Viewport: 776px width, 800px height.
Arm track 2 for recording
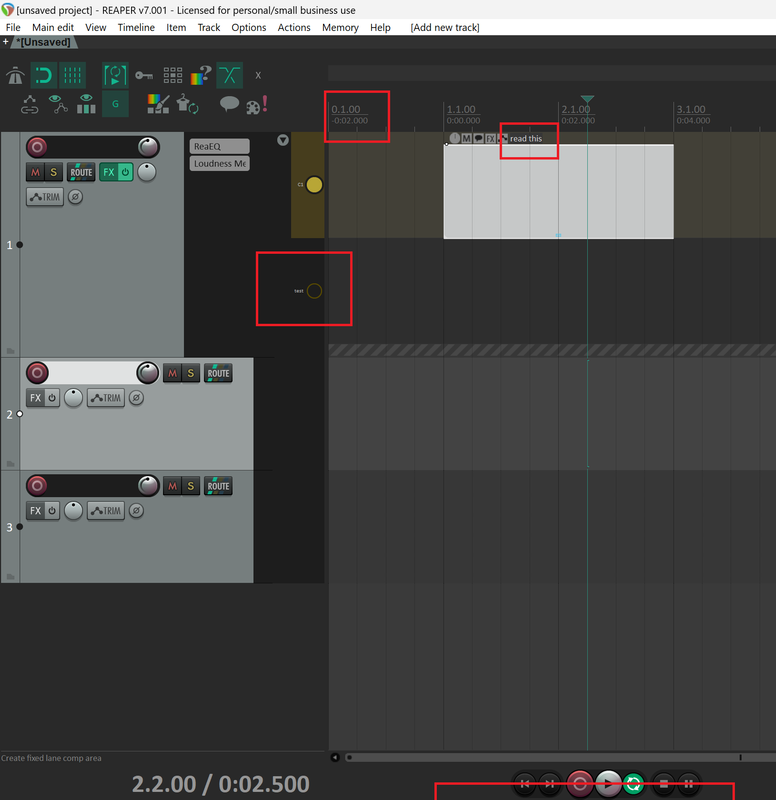[x=37, y=373]
